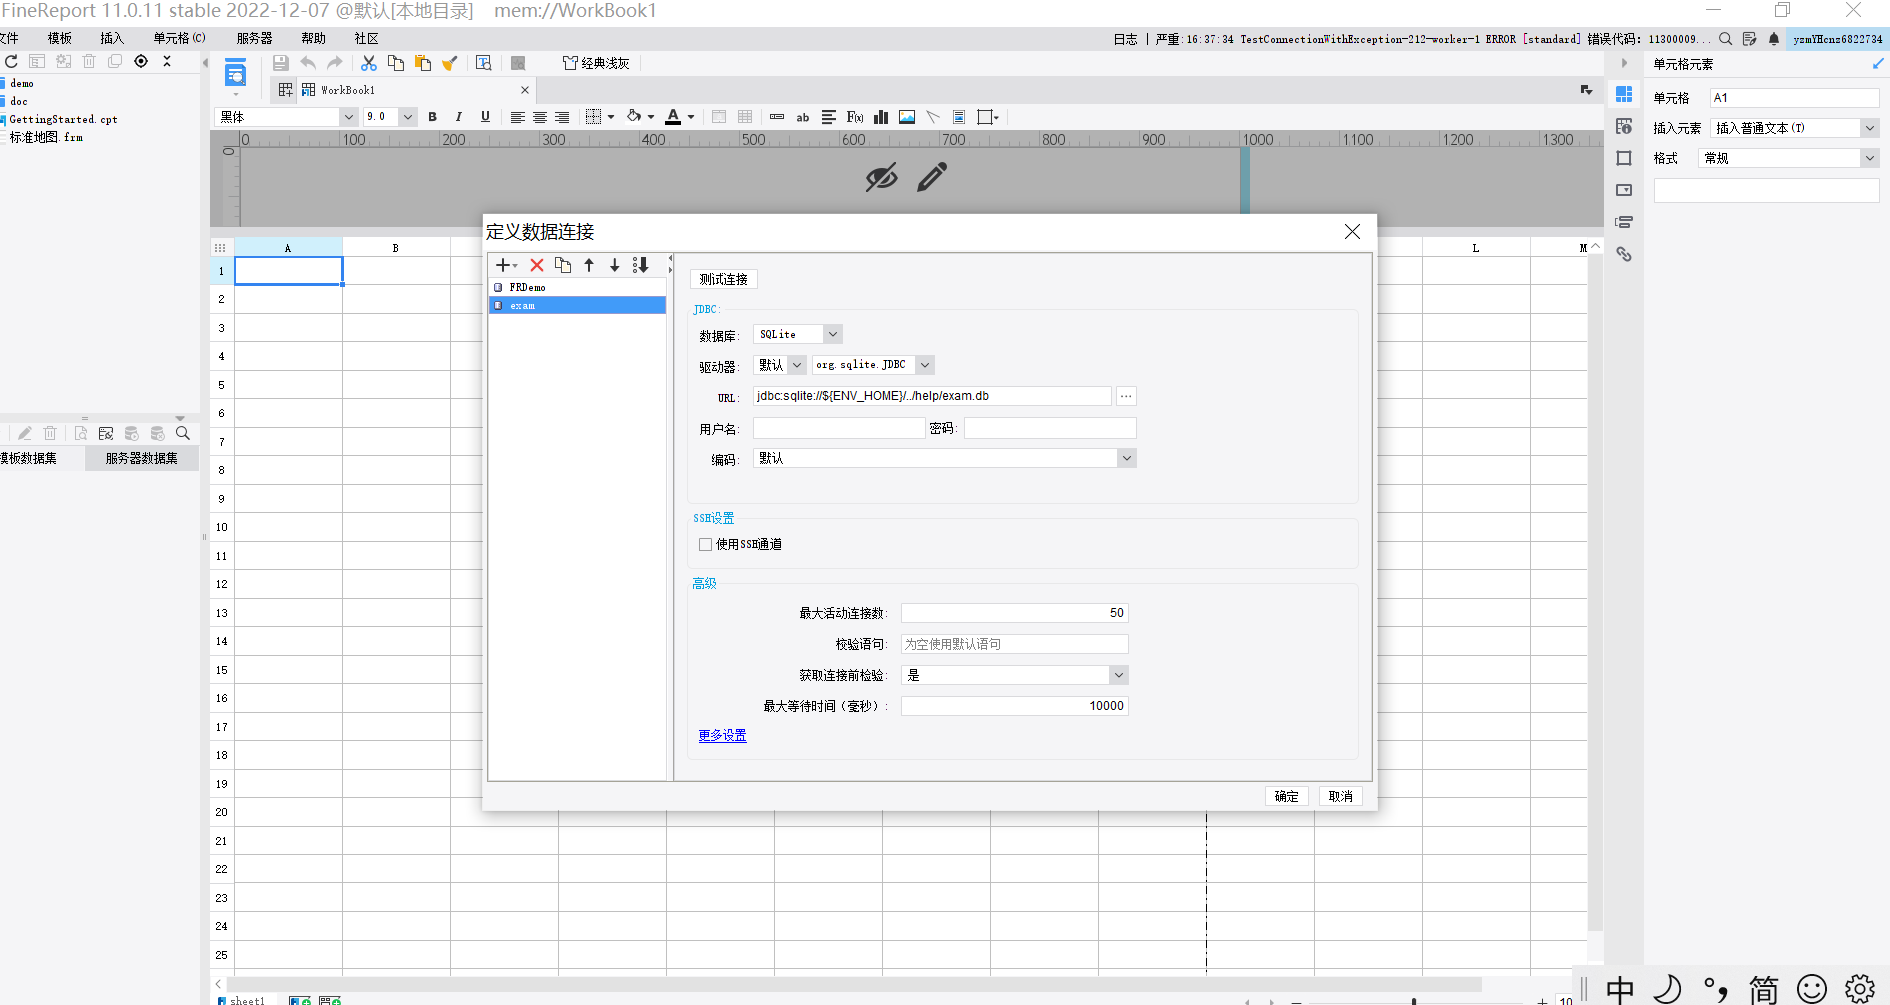Click into the URL input field
1890x1005 pixels.
point(931,396)
